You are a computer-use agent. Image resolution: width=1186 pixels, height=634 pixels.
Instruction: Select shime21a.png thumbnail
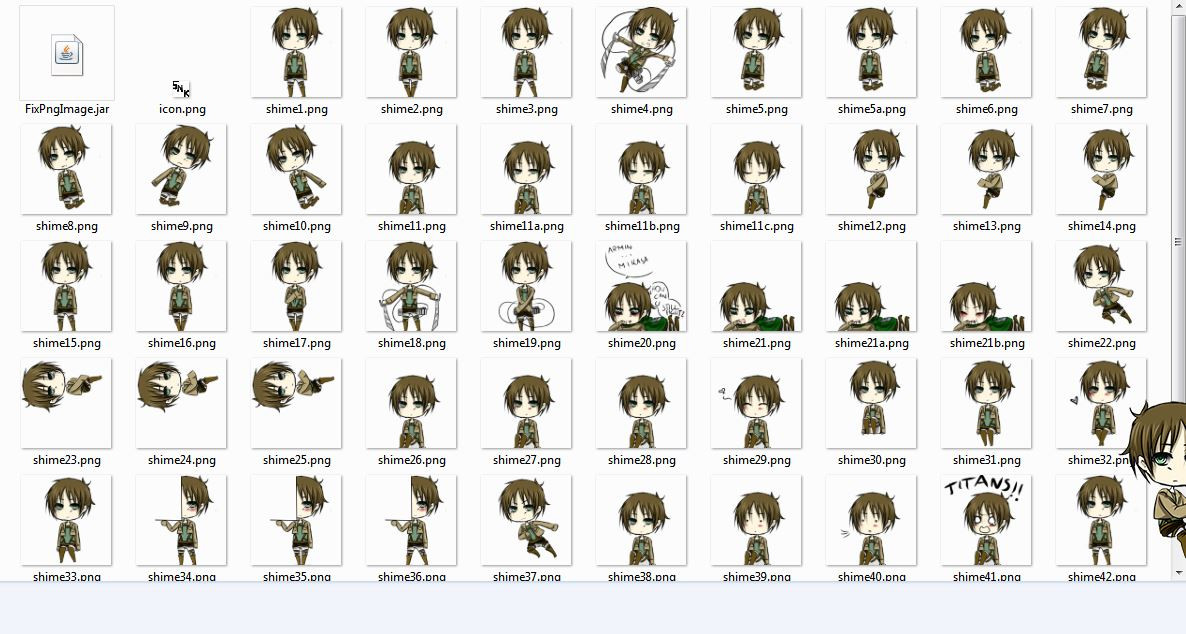coord(871,287)
